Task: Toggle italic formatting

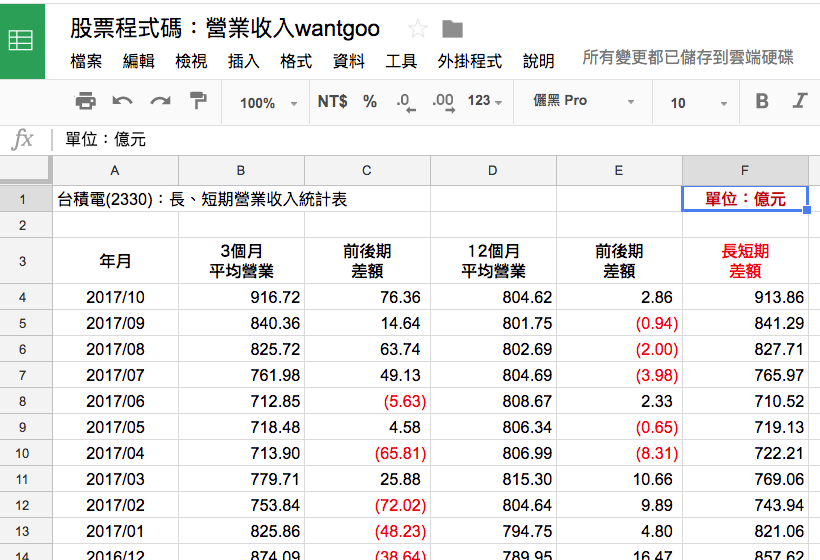Action: point(800,100)
